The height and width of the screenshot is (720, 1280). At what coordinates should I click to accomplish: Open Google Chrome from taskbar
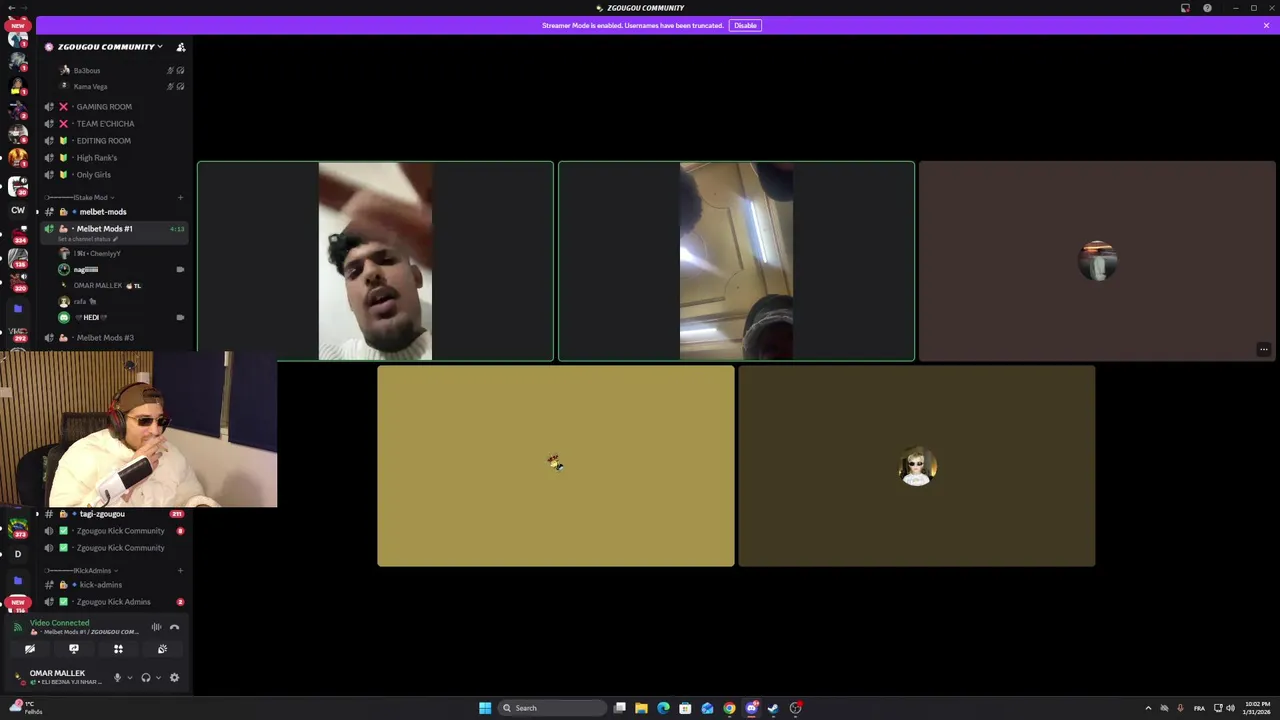(729, 708)
